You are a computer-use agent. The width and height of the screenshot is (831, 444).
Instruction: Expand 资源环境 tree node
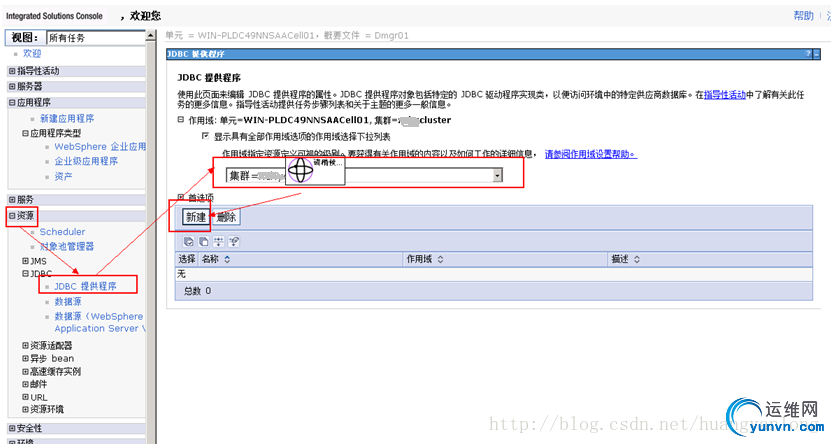tap(25, 409)
